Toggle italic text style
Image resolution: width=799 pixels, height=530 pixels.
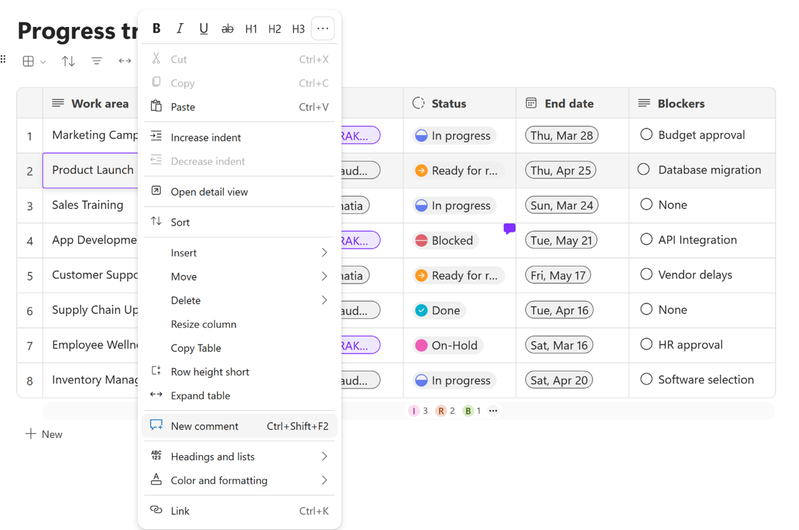point(180,29)
